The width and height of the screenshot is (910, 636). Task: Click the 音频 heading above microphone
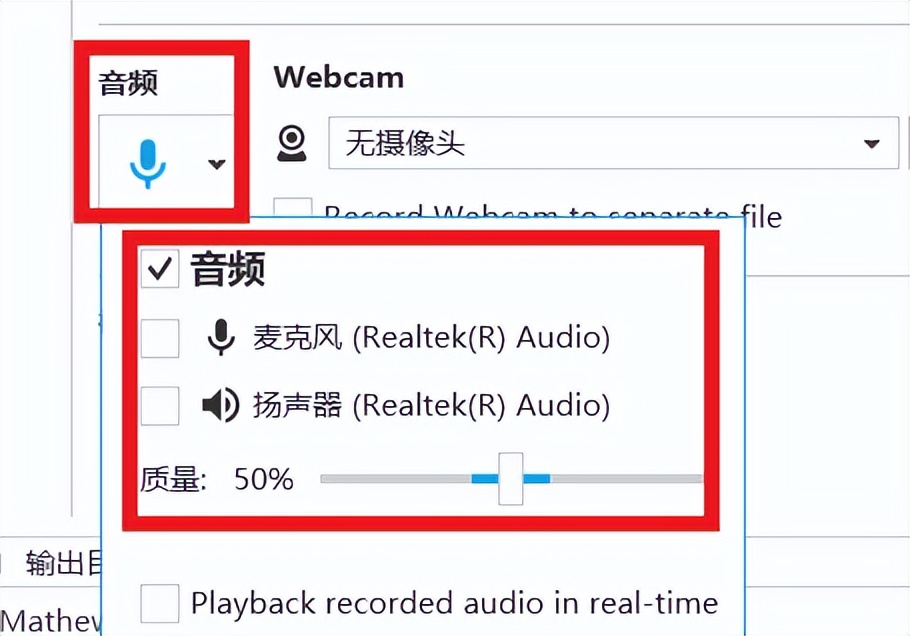point(128,83)
